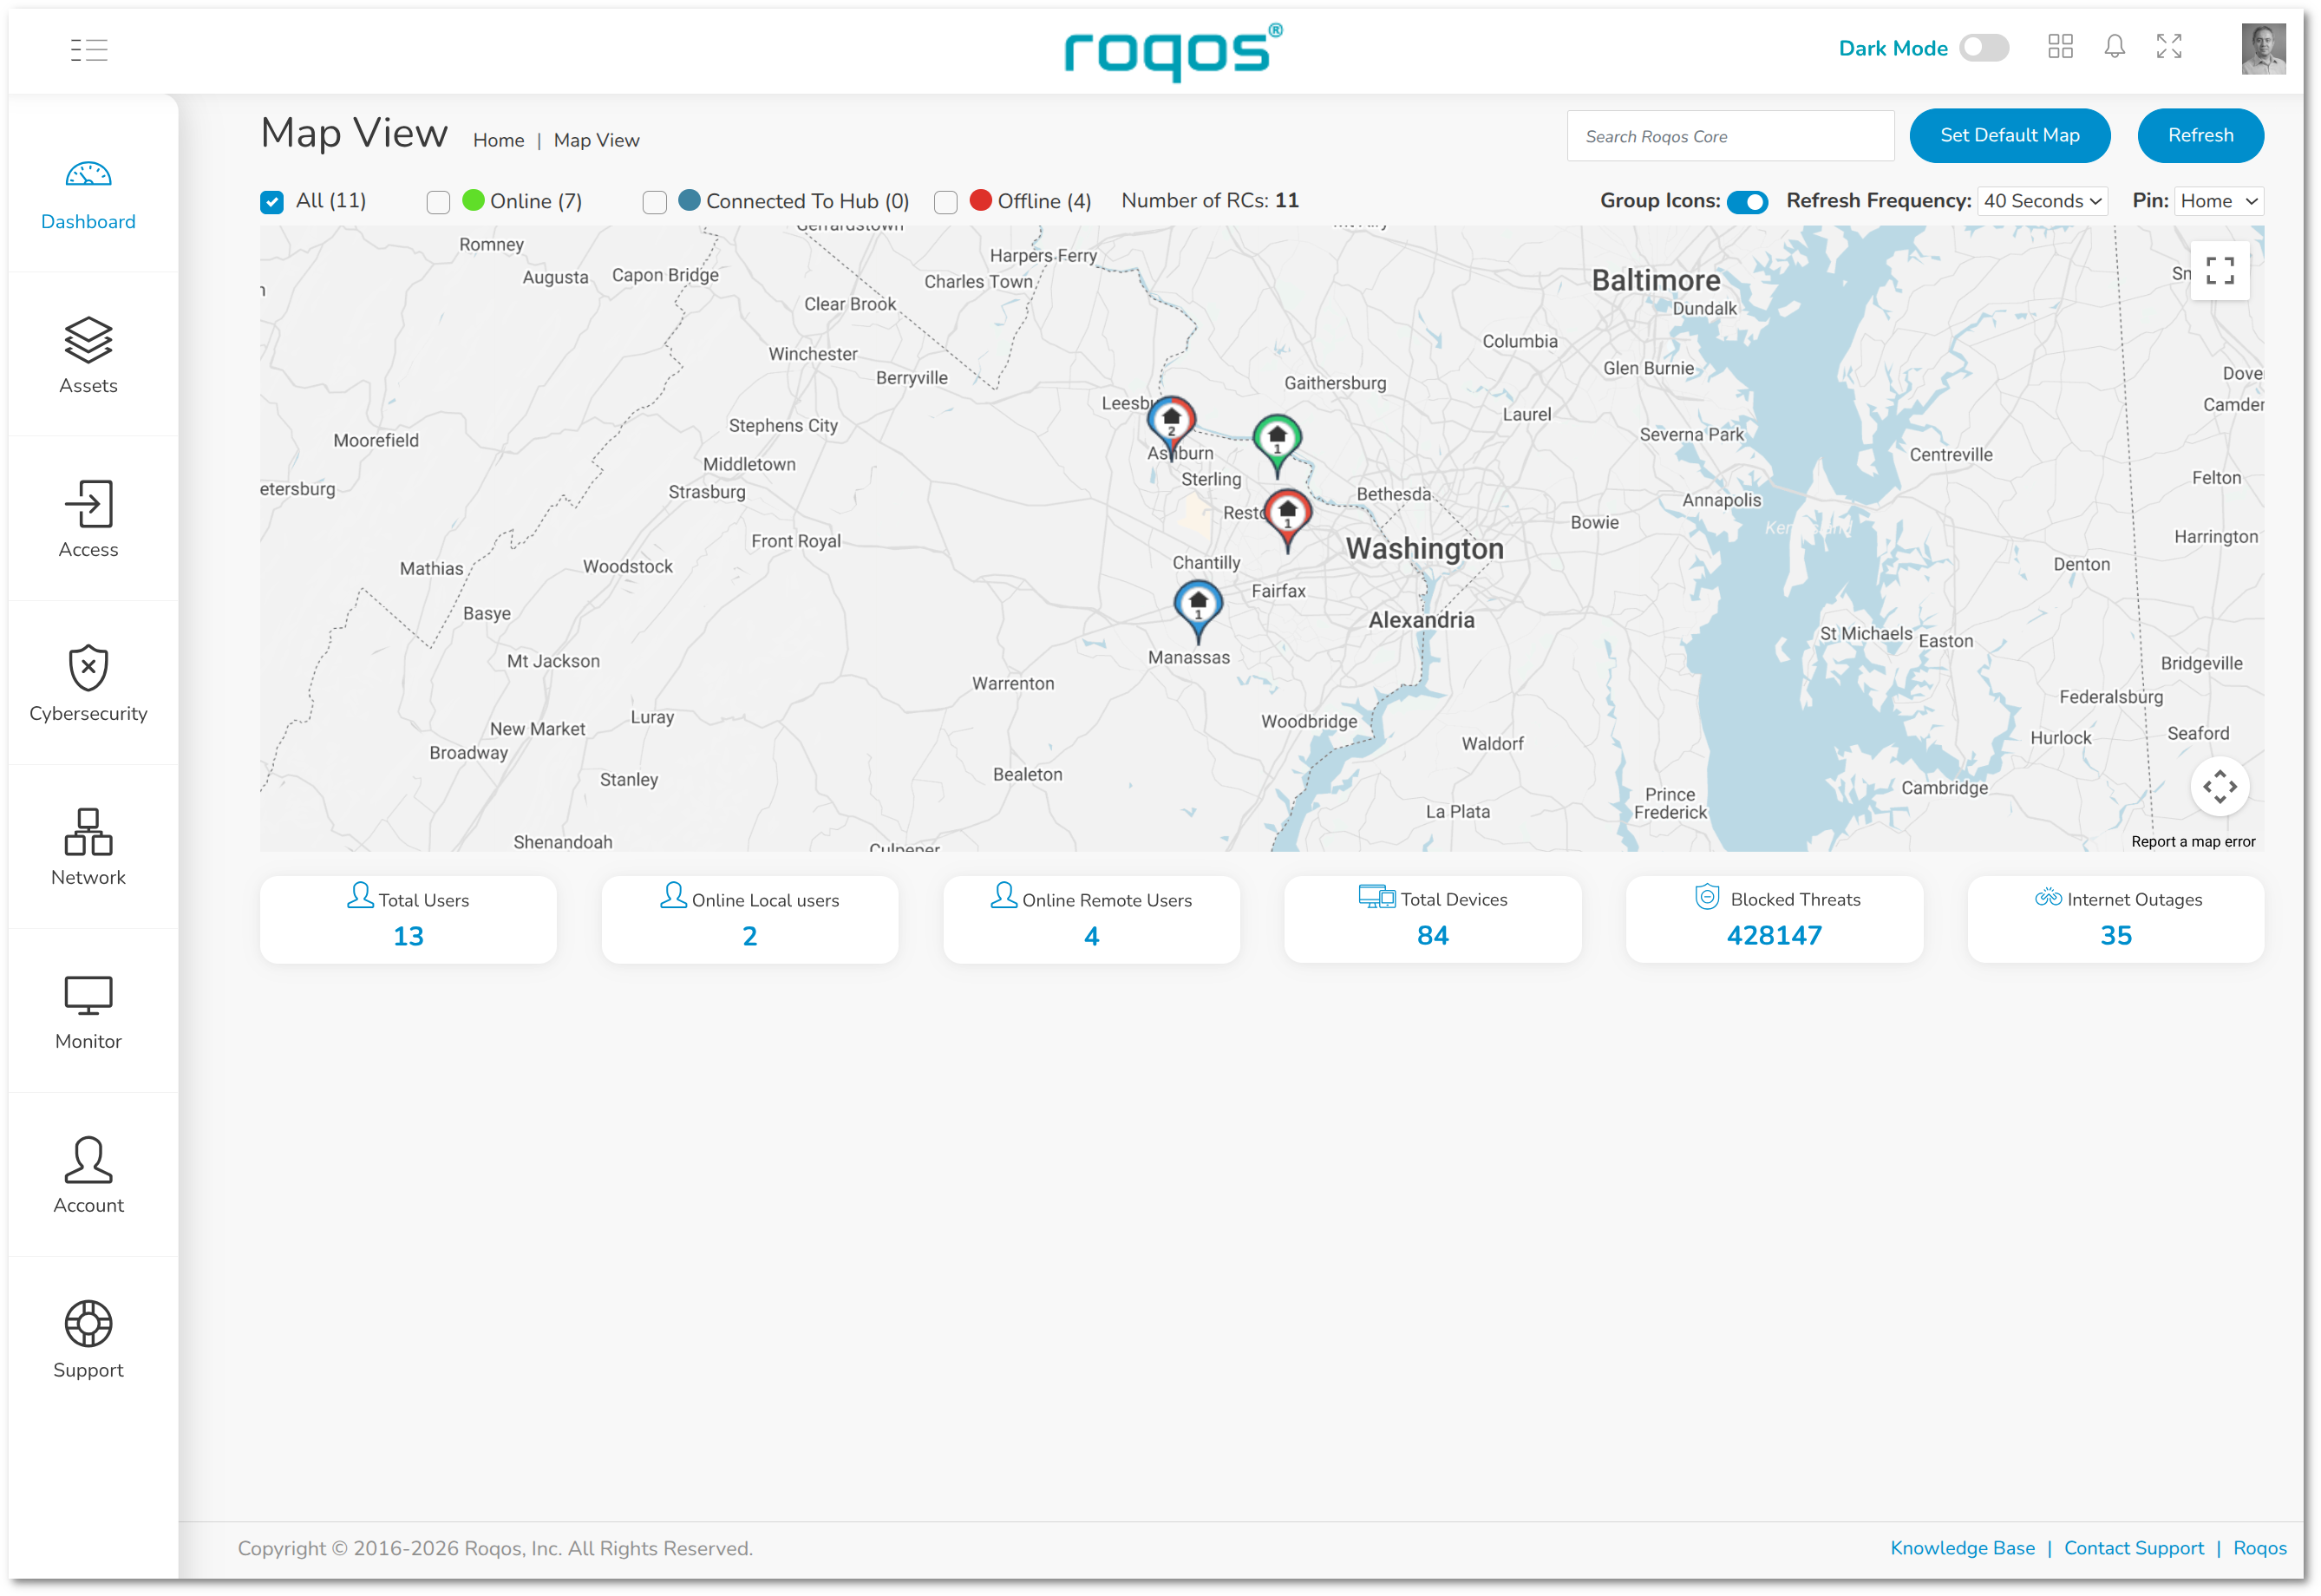Toggle the Dark Mode switch
Image resolution: width=2321 pixels, height=1596 pixels.
[x=1983, y=48]
